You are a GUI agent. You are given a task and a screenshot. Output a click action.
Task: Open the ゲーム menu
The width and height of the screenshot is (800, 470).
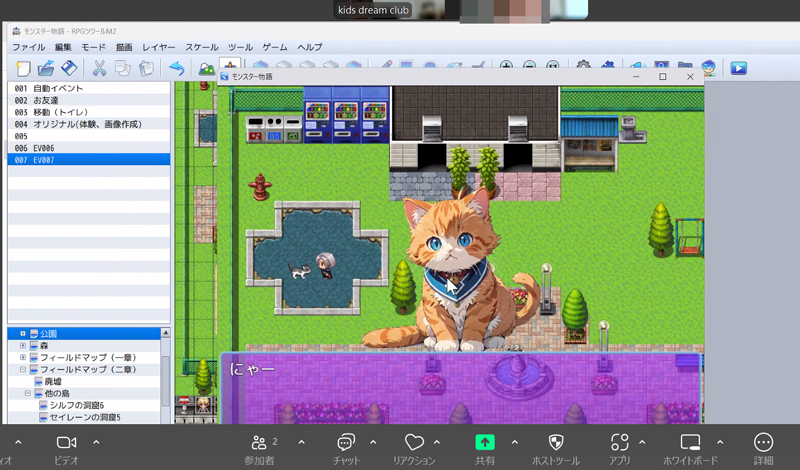(x=275, y=47)
